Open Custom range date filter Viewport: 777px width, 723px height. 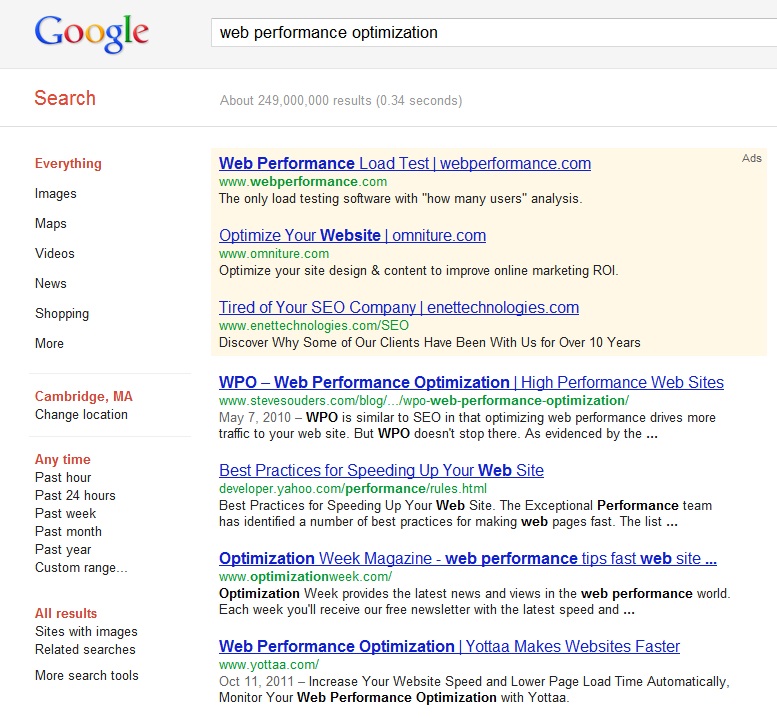point(81,567)
